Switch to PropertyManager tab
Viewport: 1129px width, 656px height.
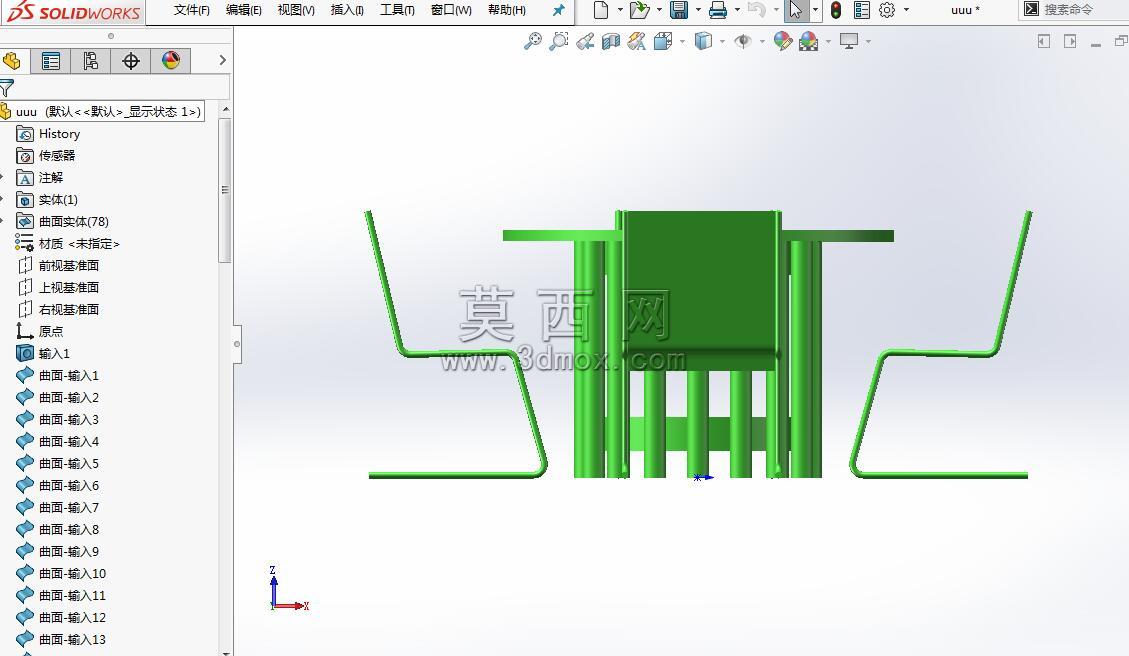[50, 61]
